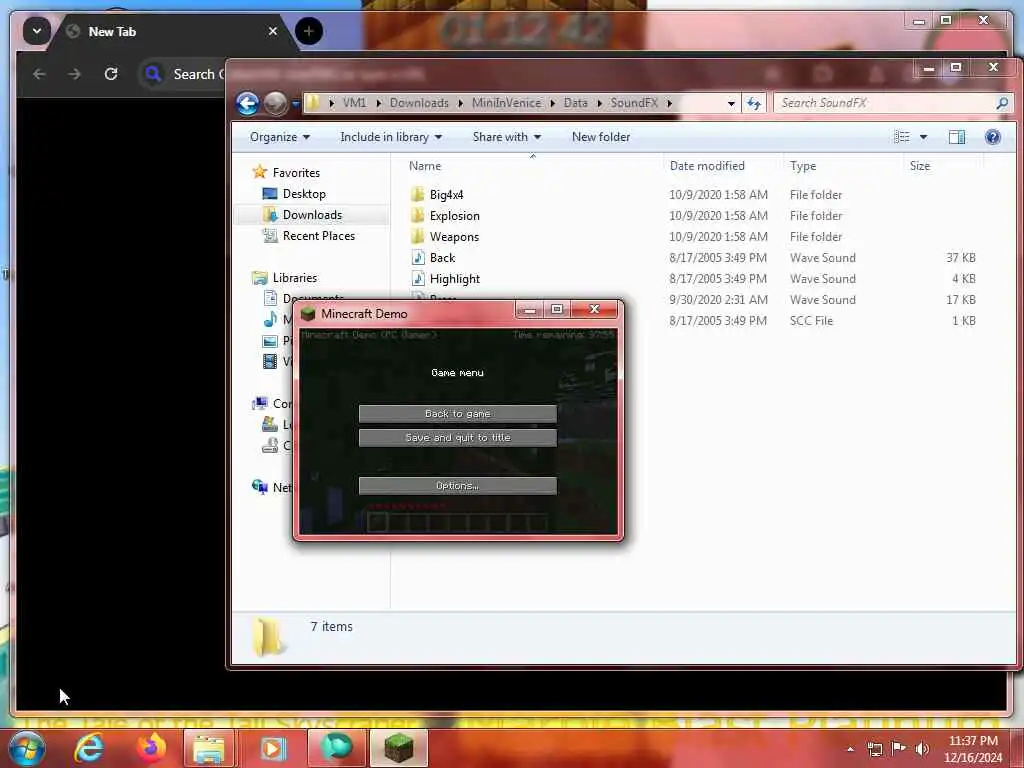Open a new browser tab
The width and height of the screenshot is (1024, 768).
[309, 31]
